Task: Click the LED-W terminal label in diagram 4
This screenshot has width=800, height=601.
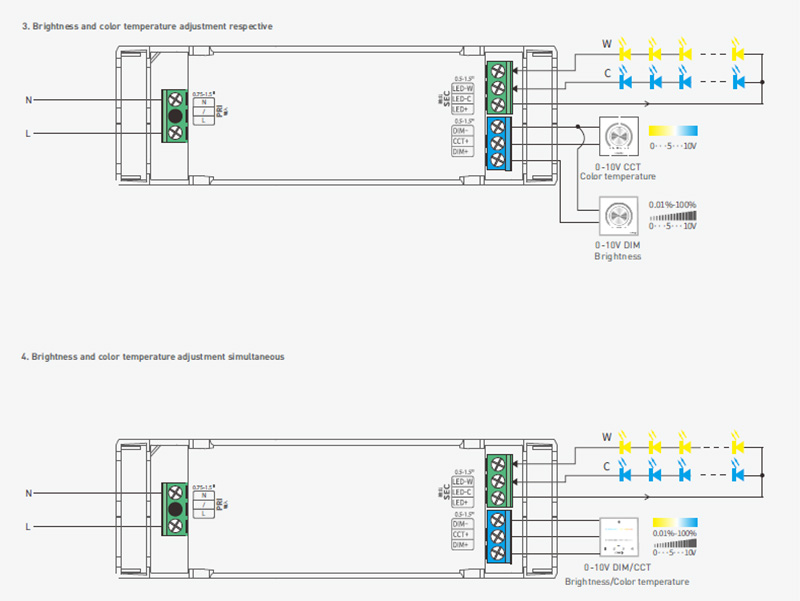Action: coord(462,482)
